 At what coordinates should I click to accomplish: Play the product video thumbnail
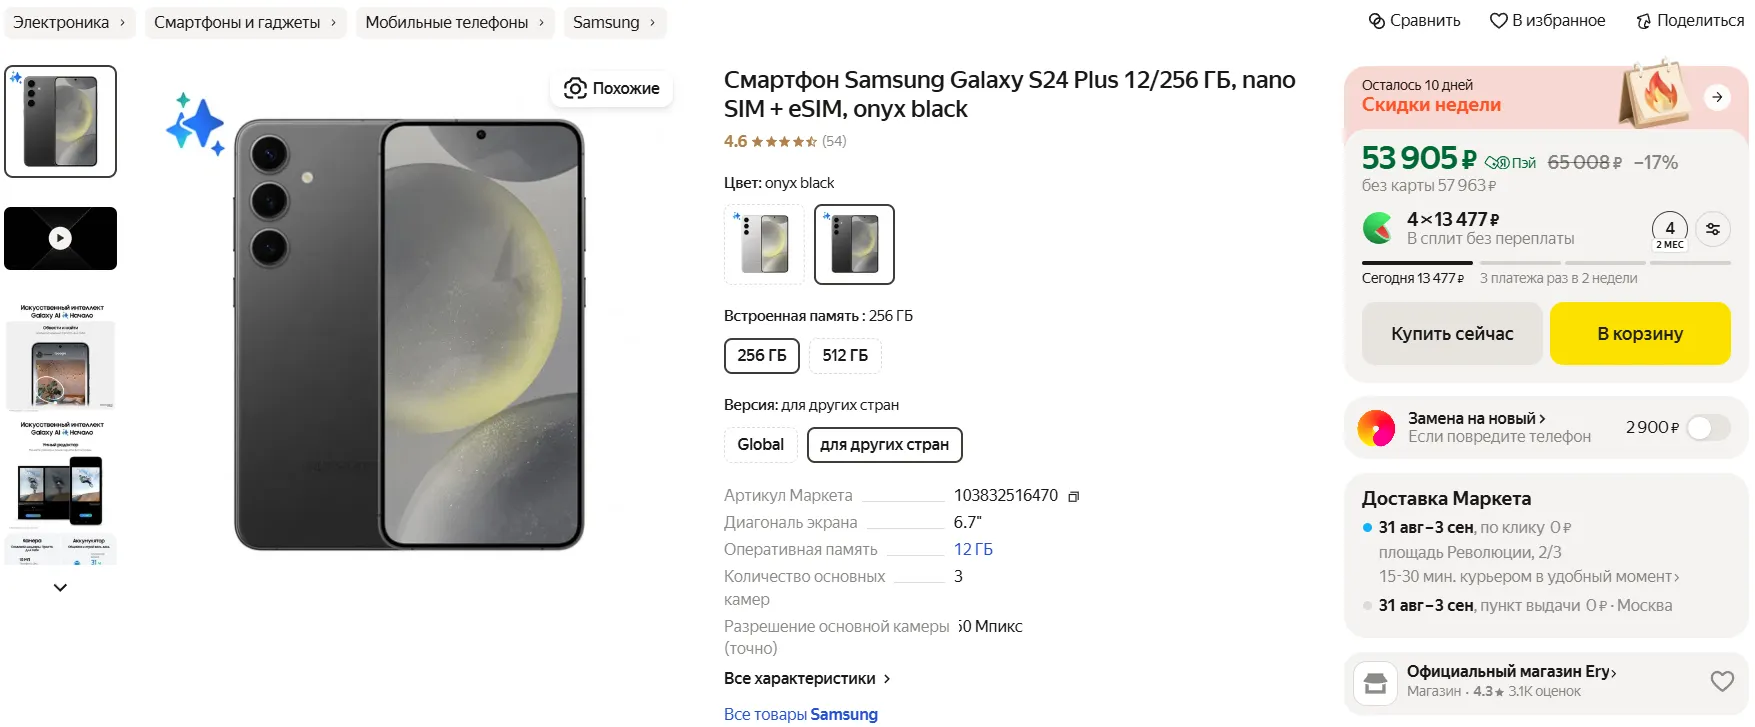click(x=60, y=238)
